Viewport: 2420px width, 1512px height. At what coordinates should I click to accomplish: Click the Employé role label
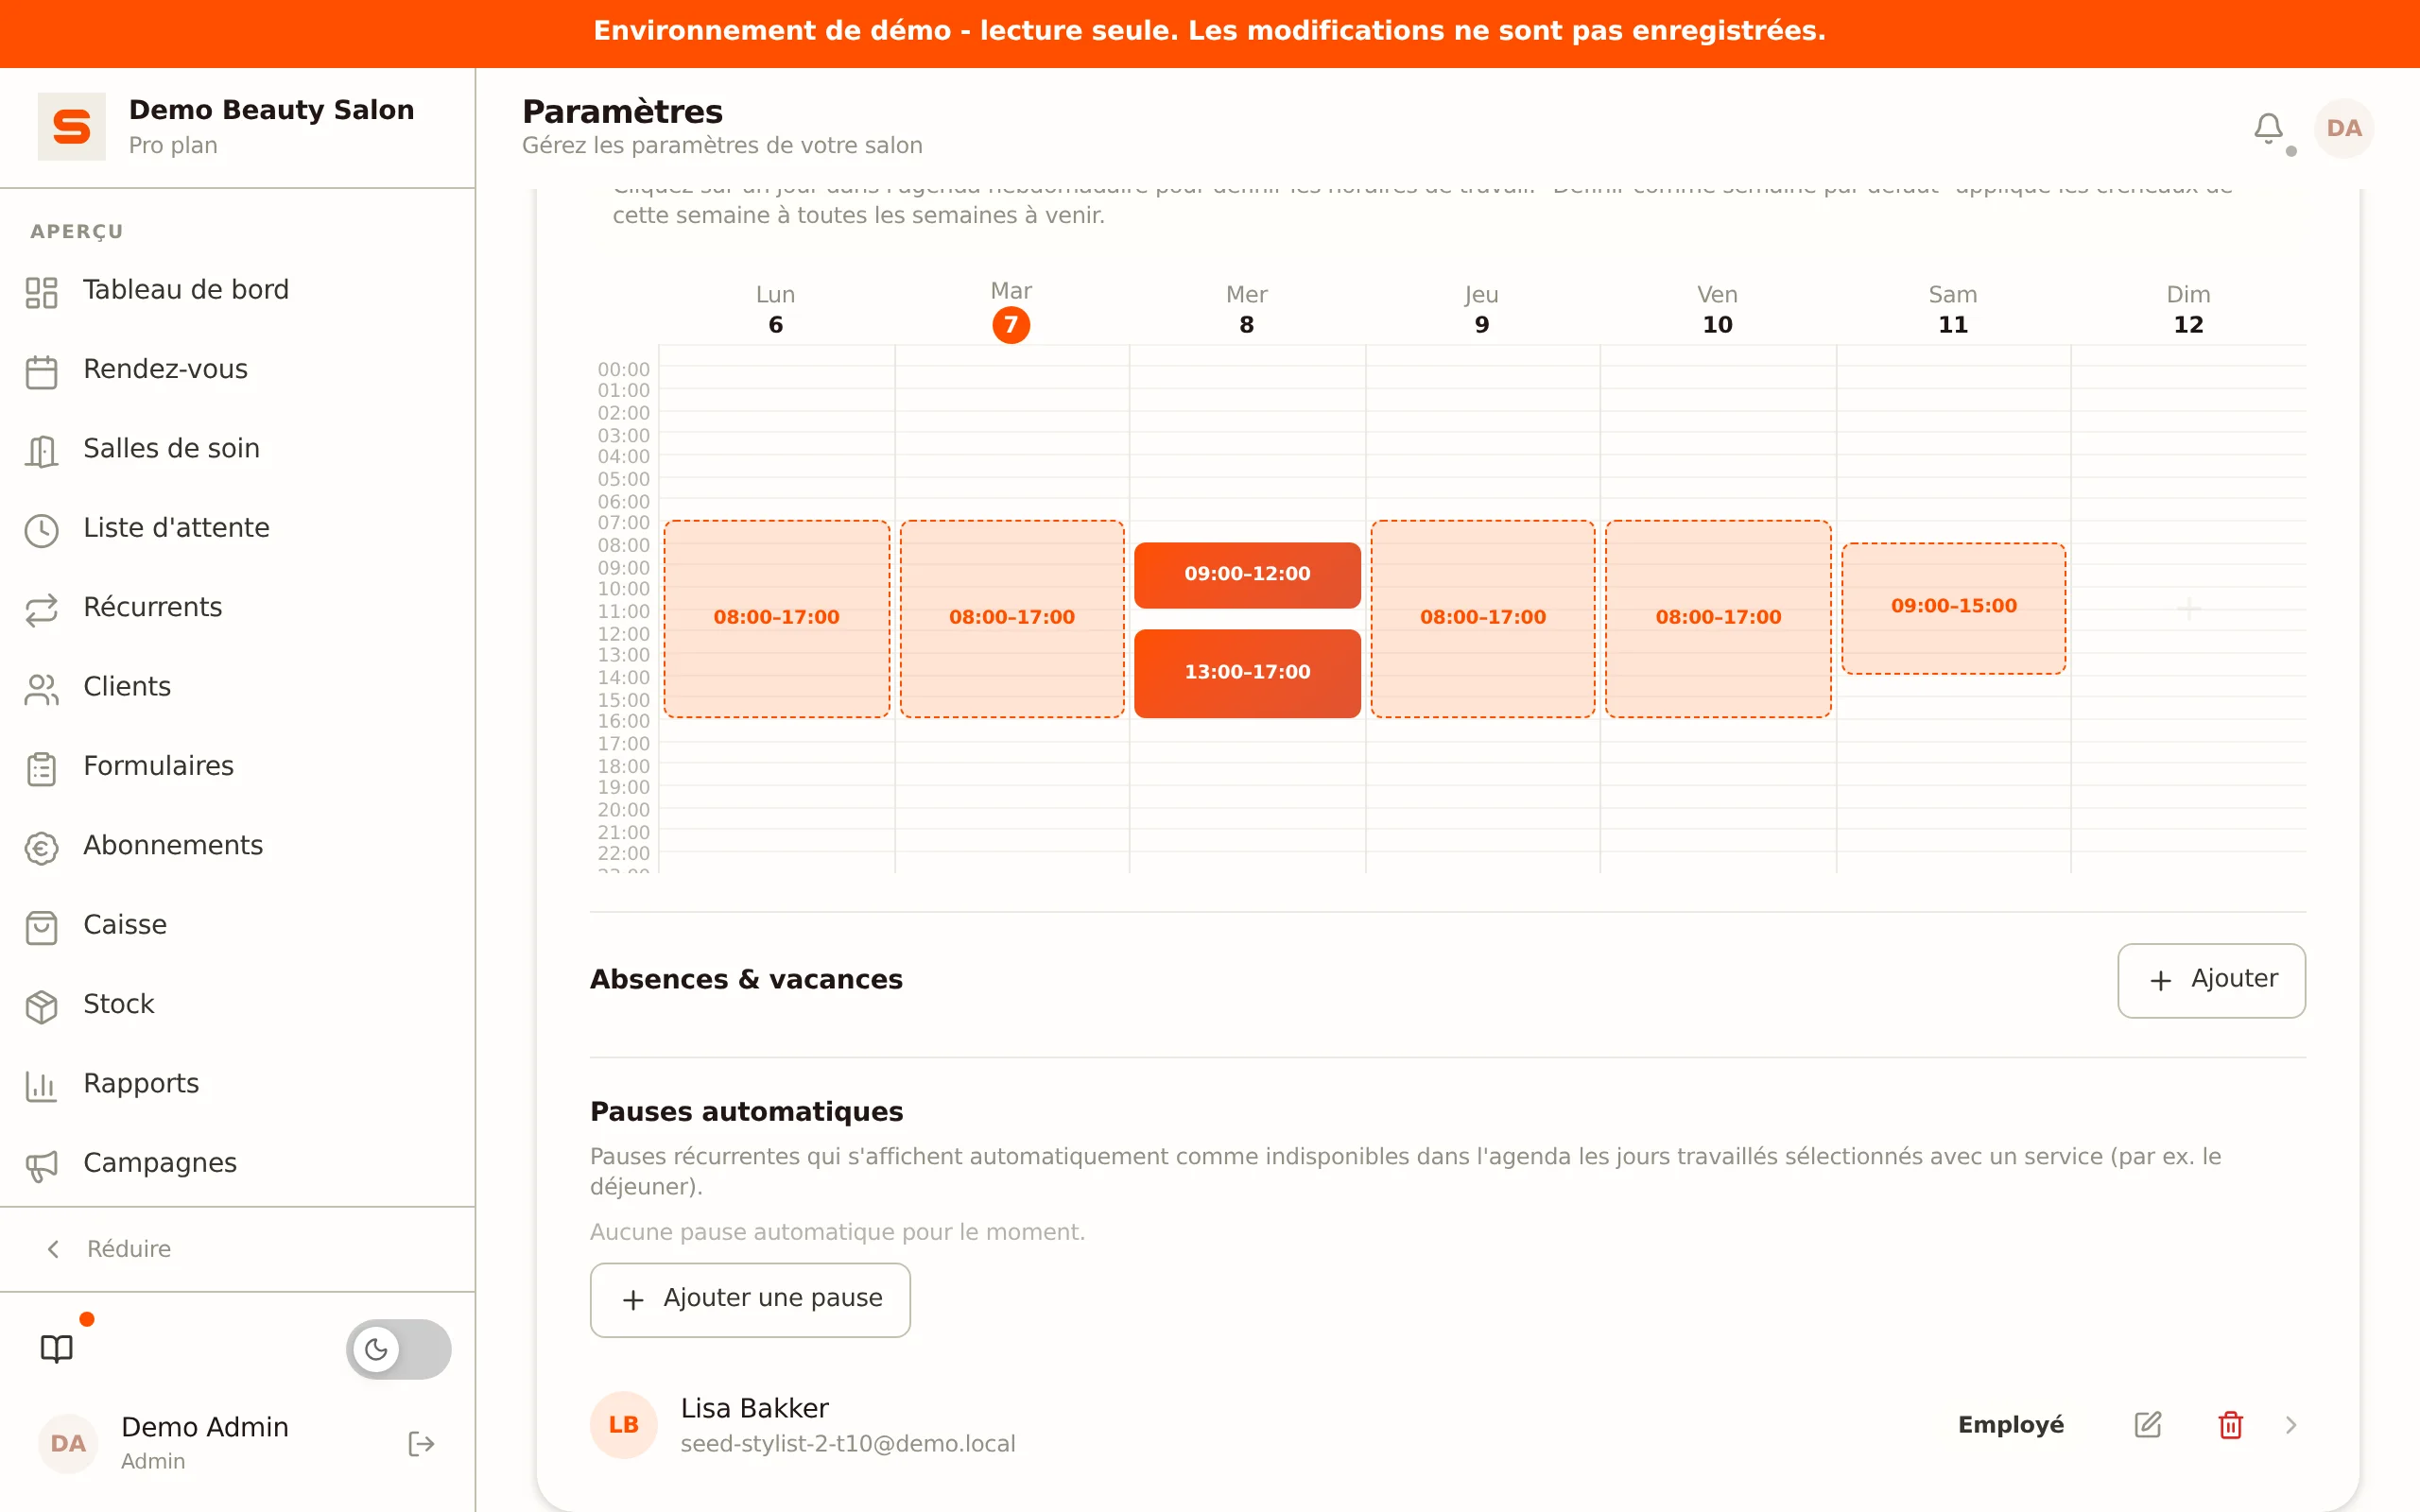2010,1424
